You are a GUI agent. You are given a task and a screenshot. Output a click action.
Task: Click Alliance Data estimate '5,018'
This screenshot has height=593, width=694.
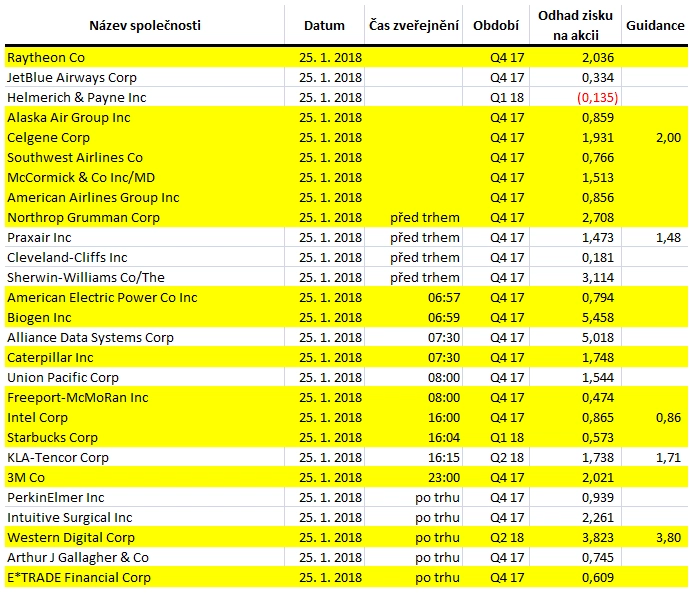click(598, 338)
